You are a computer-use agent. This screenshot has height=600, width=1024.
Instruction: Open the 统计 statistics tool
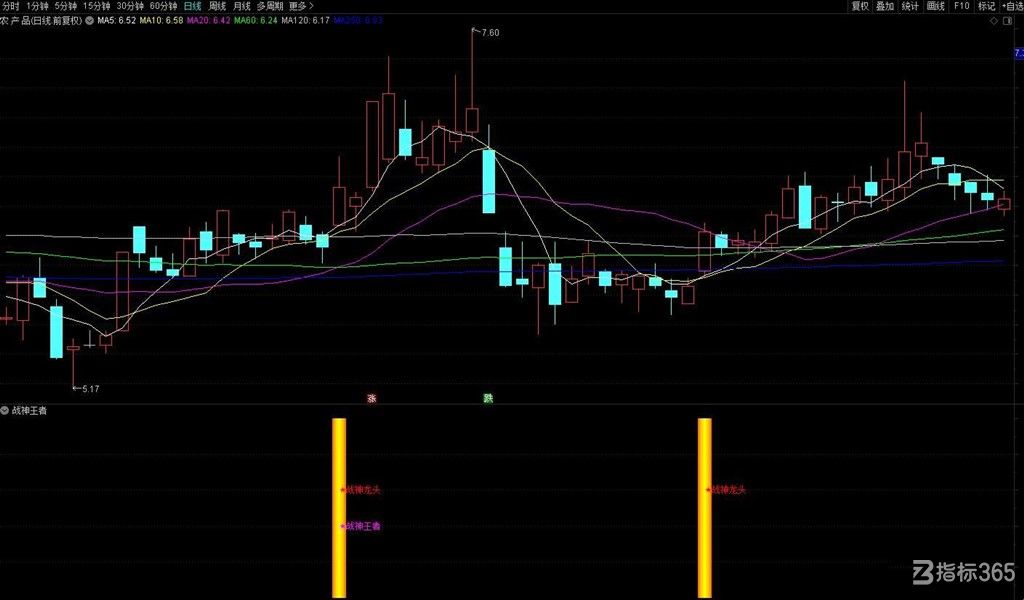(910, 6)
